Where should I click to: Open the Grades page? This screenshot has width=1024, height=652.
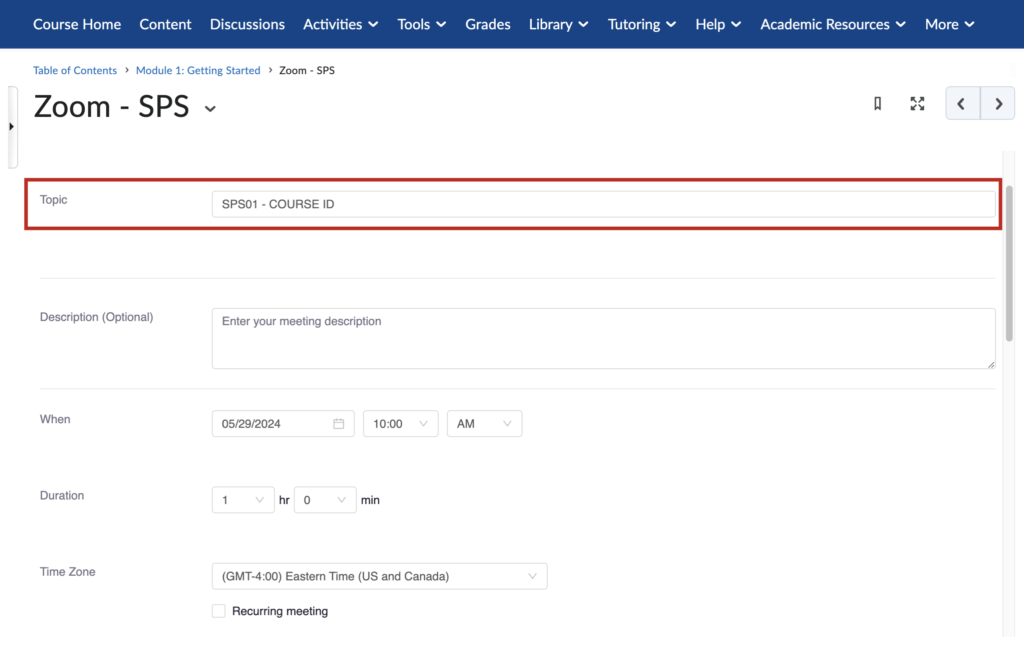point(487,24)
